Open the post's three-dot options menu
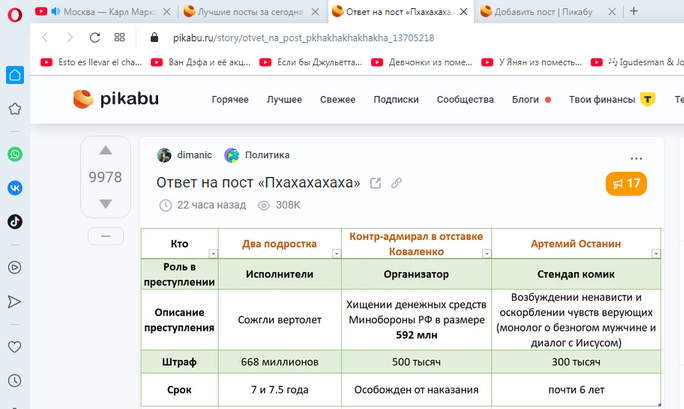Image resolution: width=684 pixels, height=409 pixels. point(637,158)
